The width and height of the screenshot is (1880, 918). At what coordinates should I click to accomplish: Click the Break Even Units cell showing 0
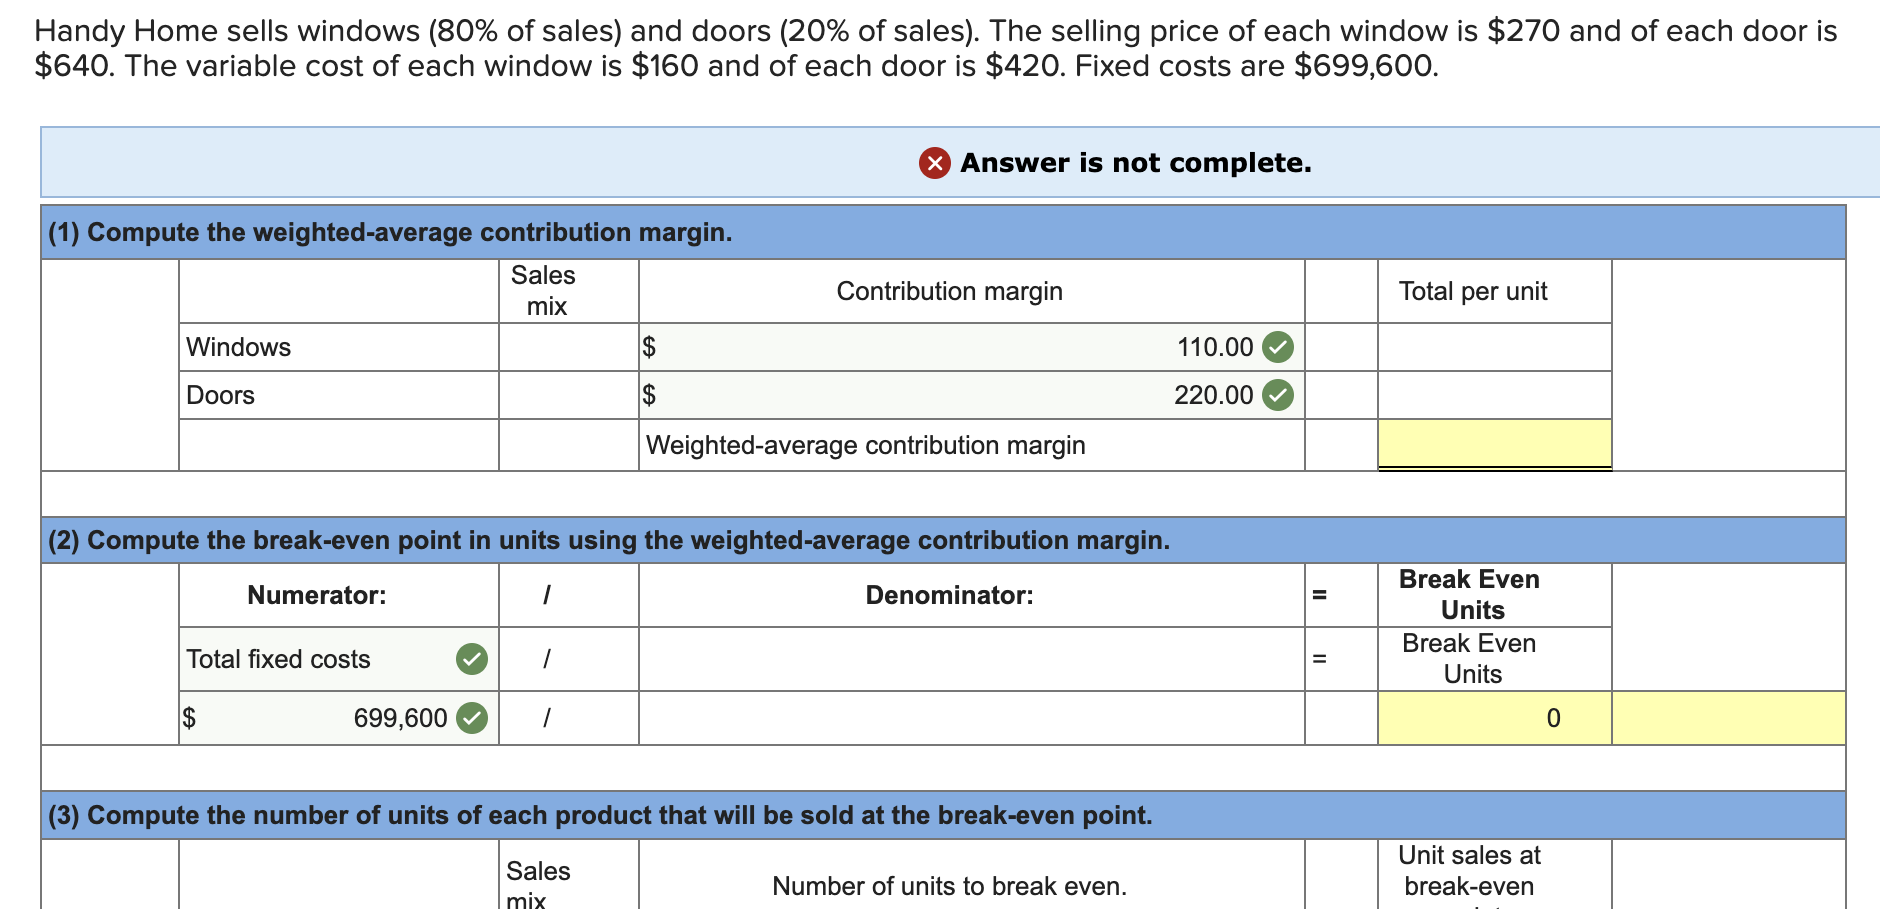1493,717
